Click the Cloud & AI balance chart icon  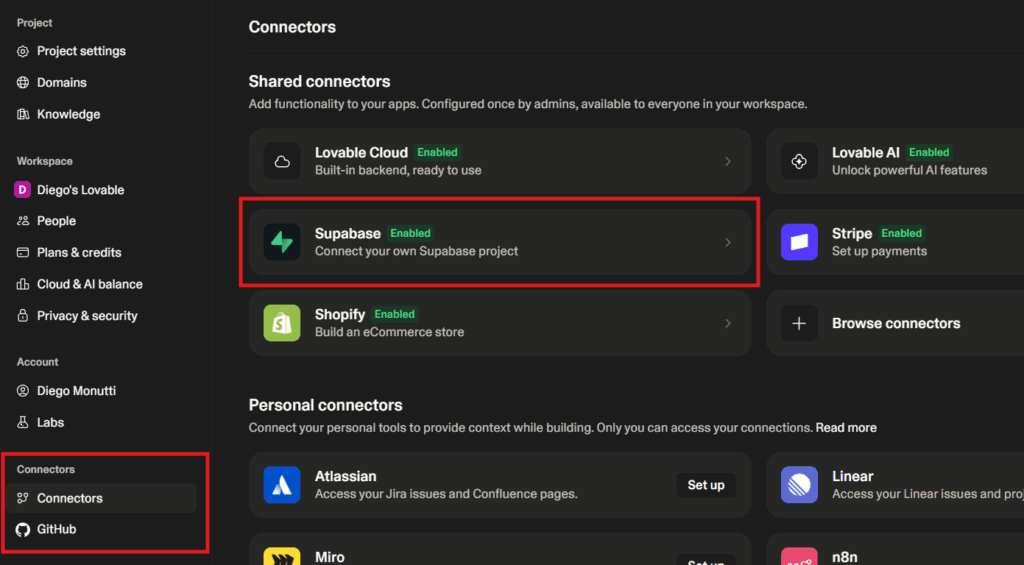(x=23, y=284)
